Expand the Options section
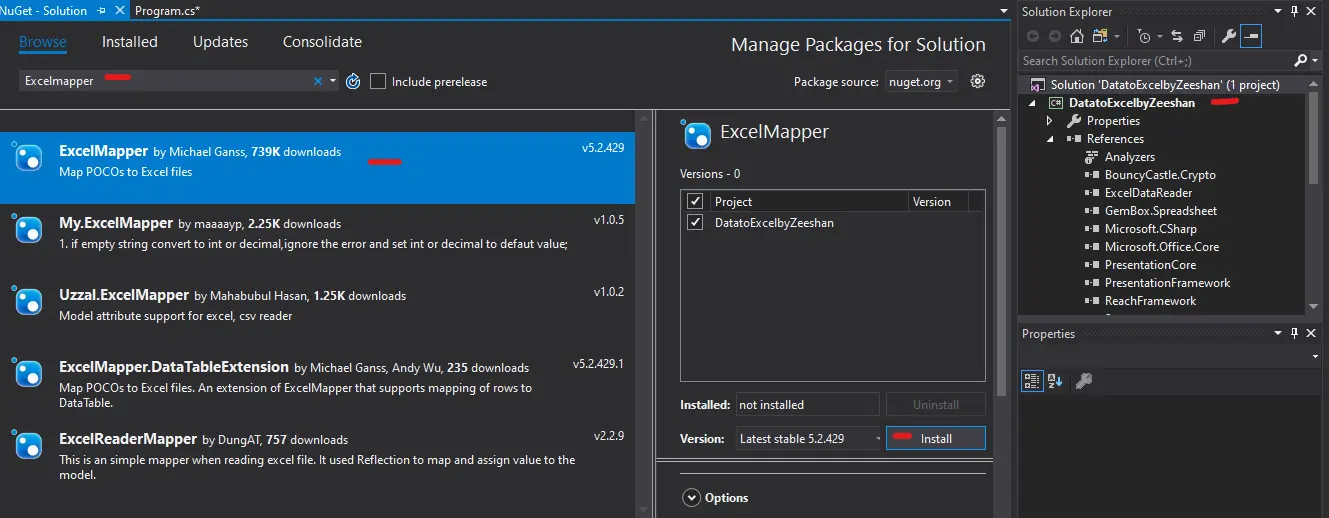This screenshot has width=1329, height=518. tap(691, 497)
